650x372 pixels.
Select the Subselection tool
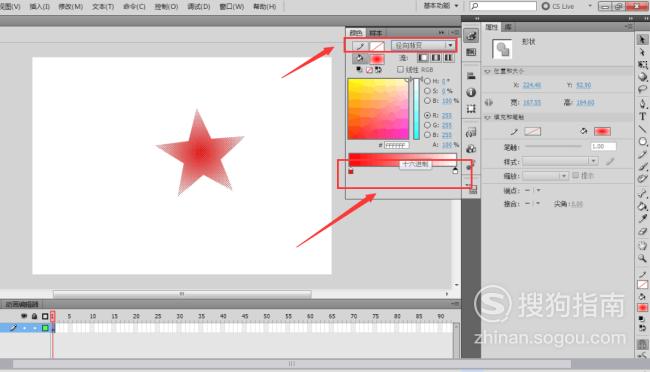[642, 52]
